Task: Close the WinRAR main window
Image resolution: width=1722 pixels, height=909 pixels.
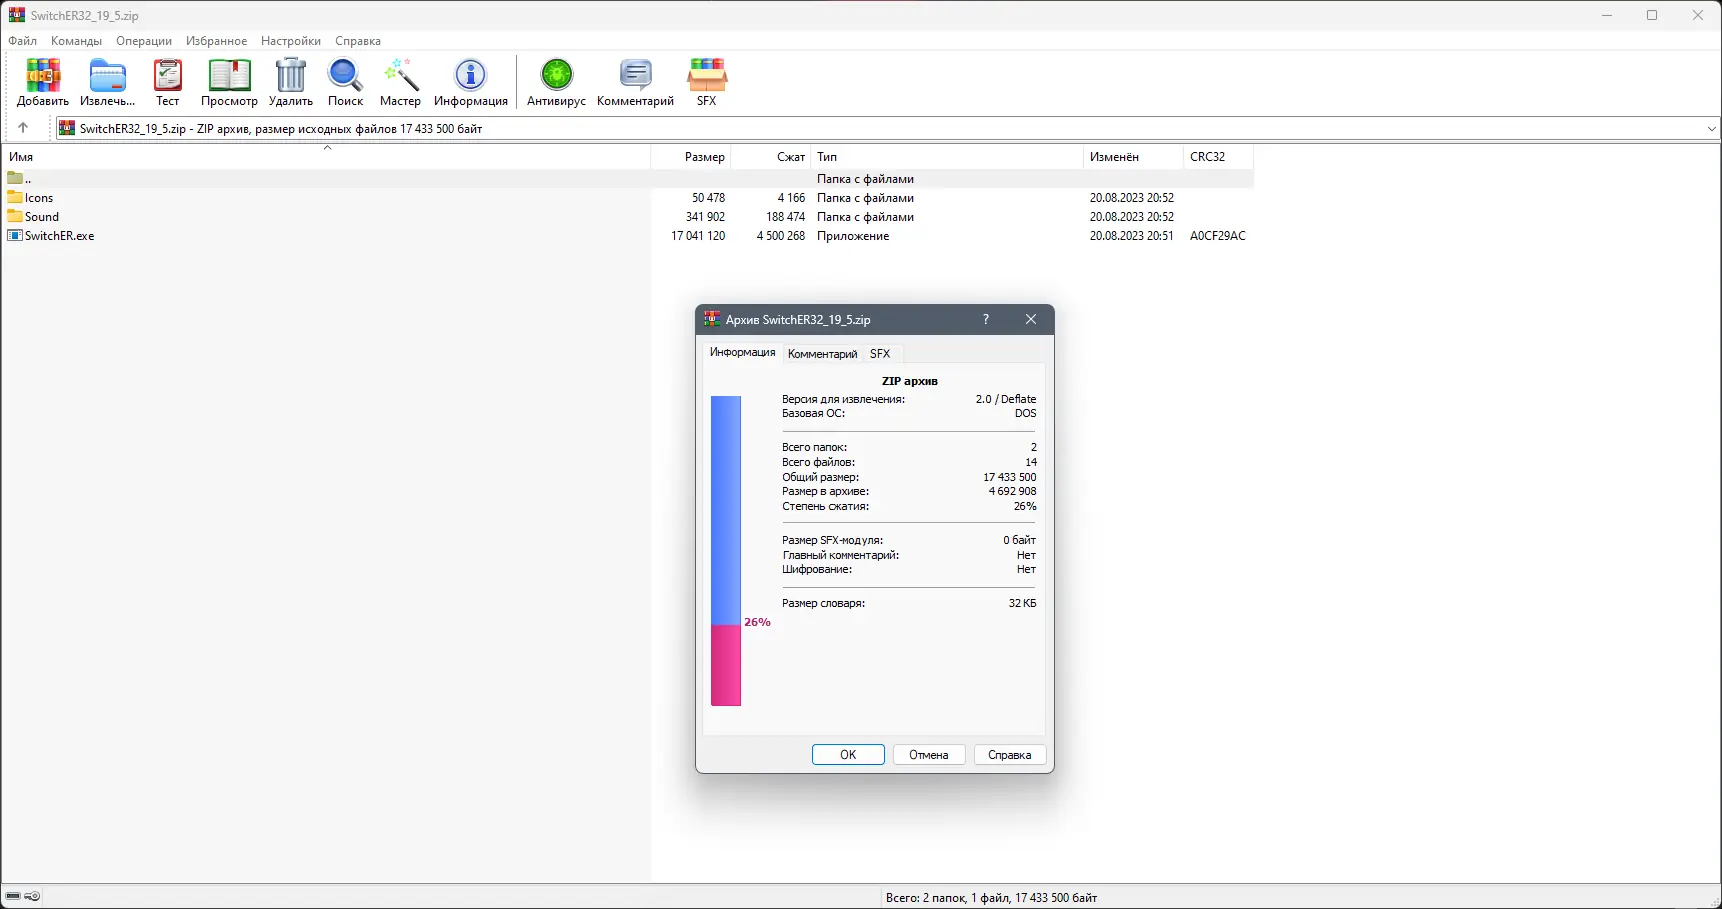Action: point(1698,15)
